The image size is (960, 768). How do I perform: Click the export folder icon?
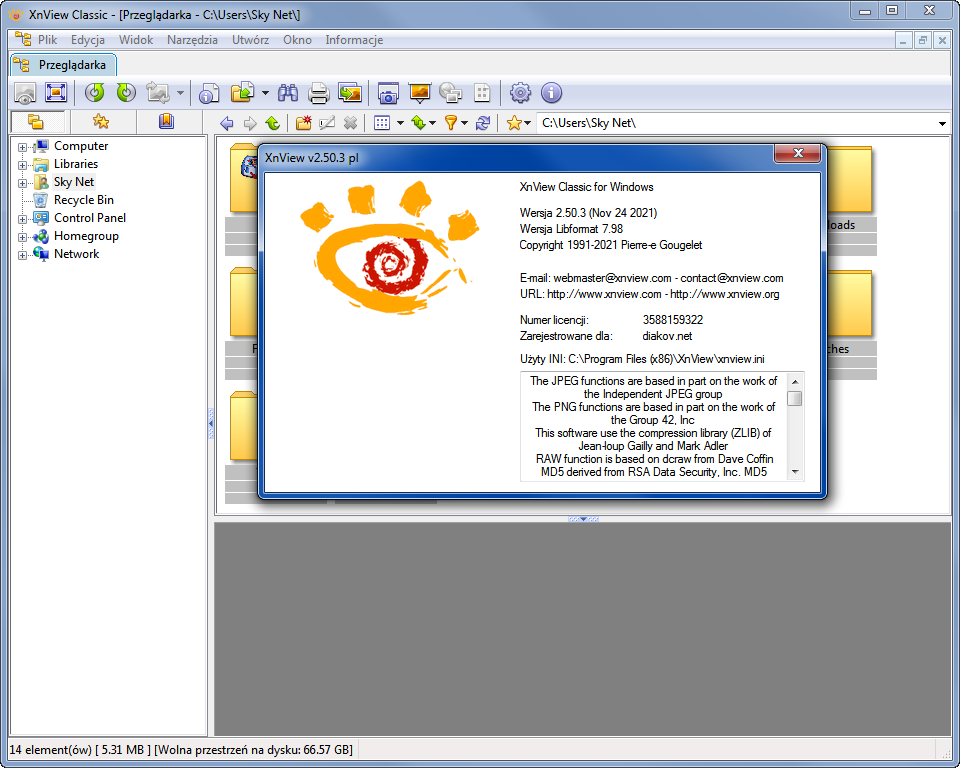click(242, 93)
